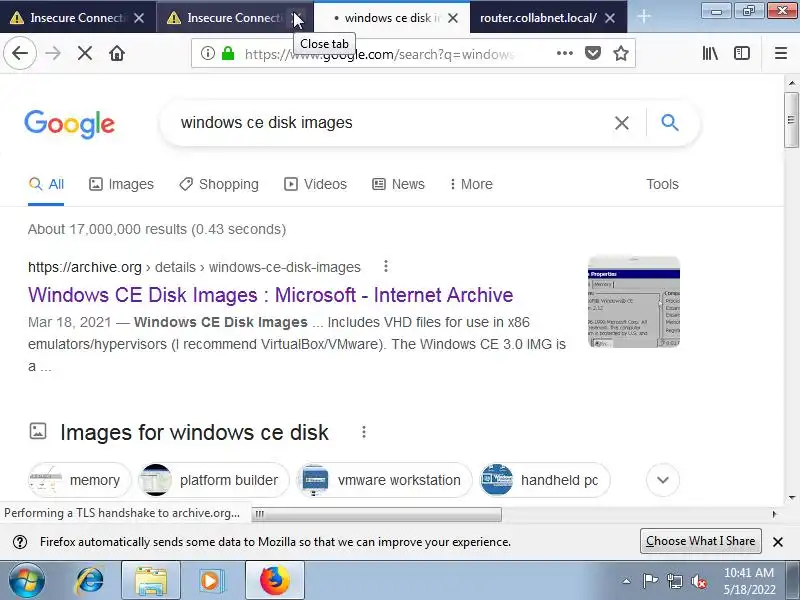Bookmark this page with the star
Image resolution: width=800 pixels, height=600 pixels.
620,53
